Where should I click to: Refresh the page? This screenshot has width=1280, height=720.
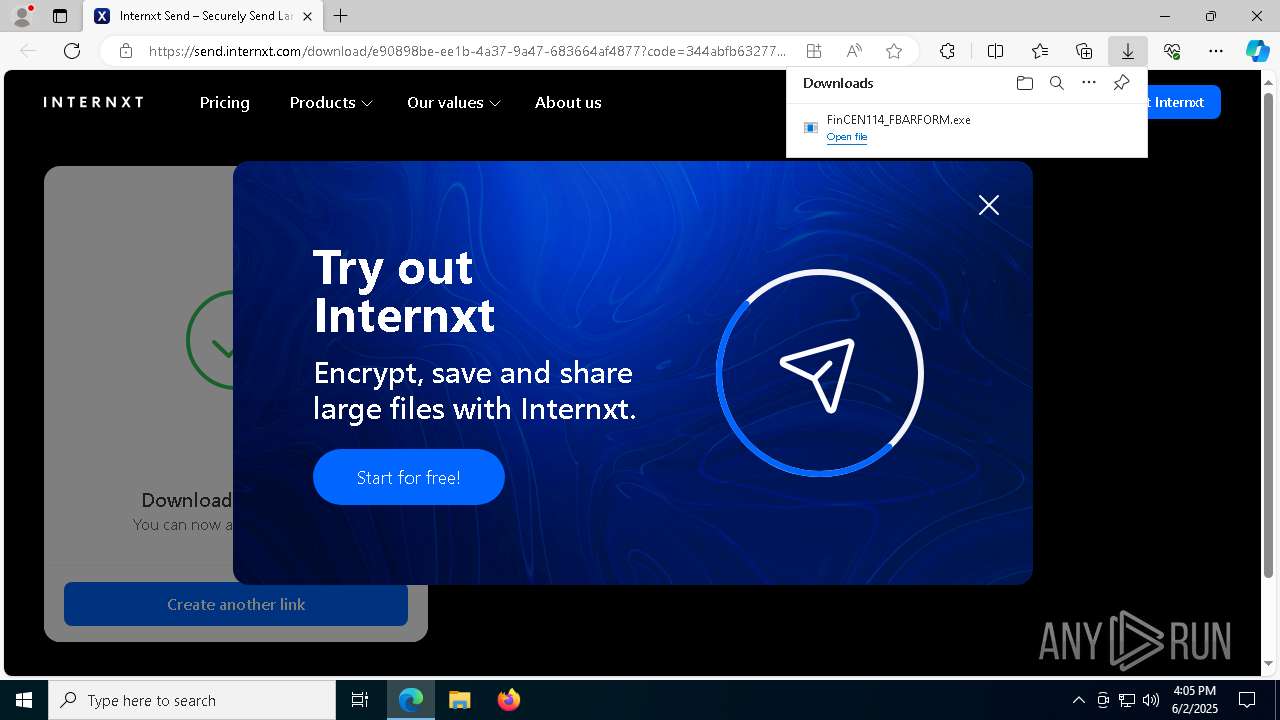[x=72, y=51]
